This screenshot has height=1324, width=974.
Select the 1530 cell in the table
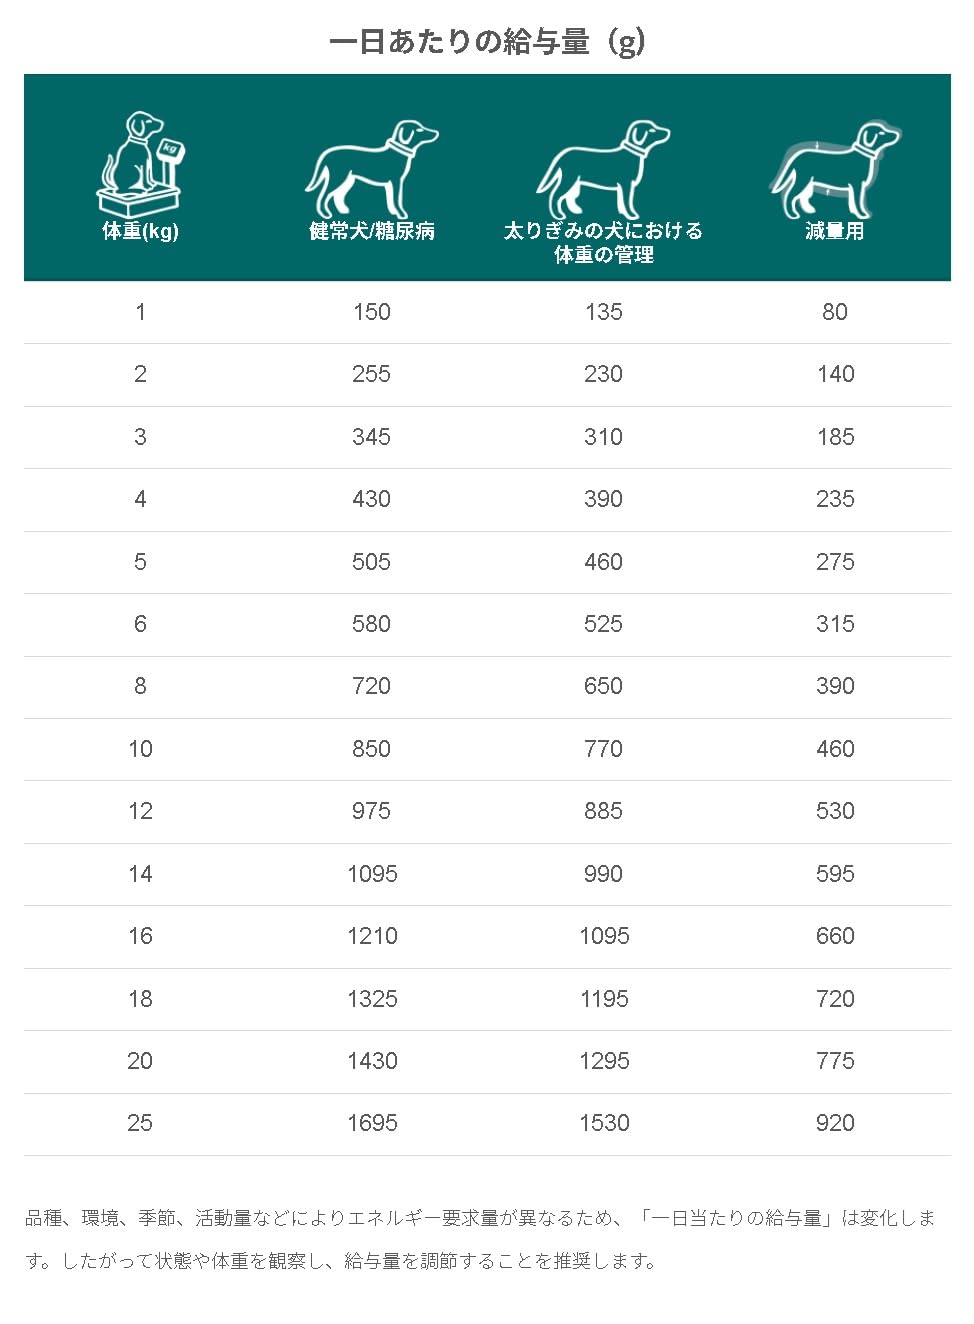(604, 1123)
